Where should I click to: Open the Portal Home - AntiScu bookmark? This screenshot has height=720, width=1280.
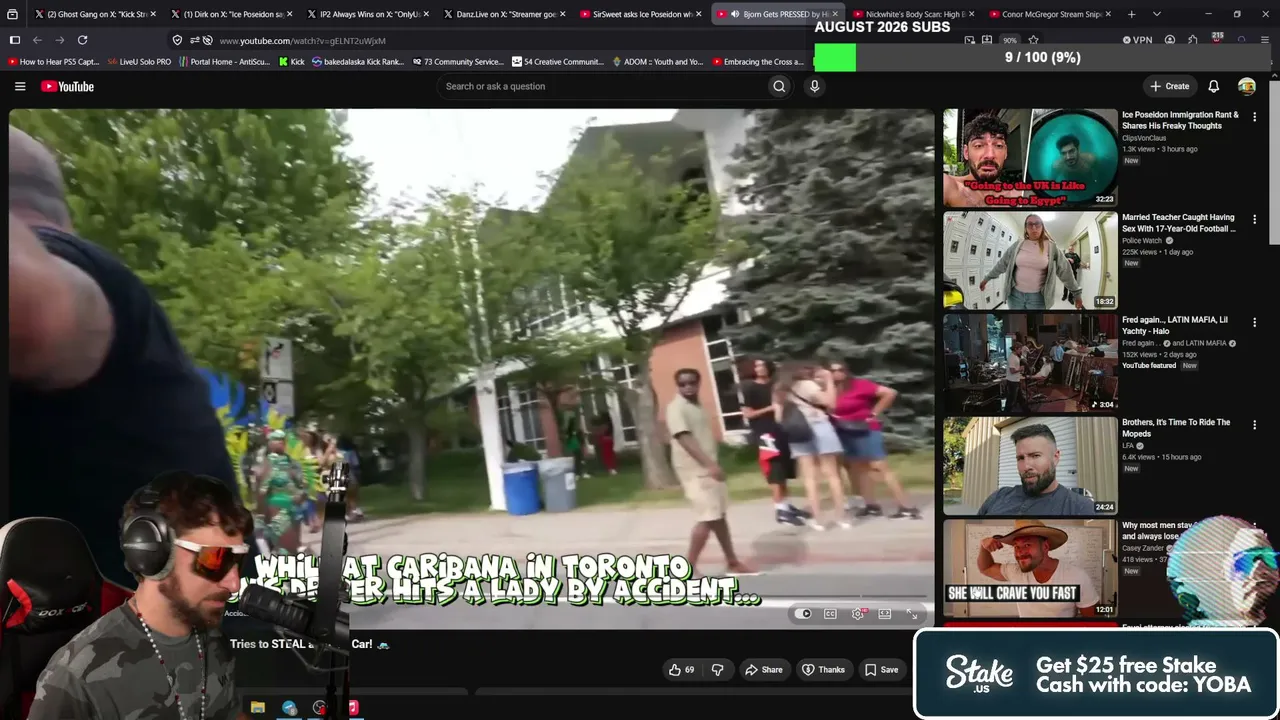click(224, 61)
